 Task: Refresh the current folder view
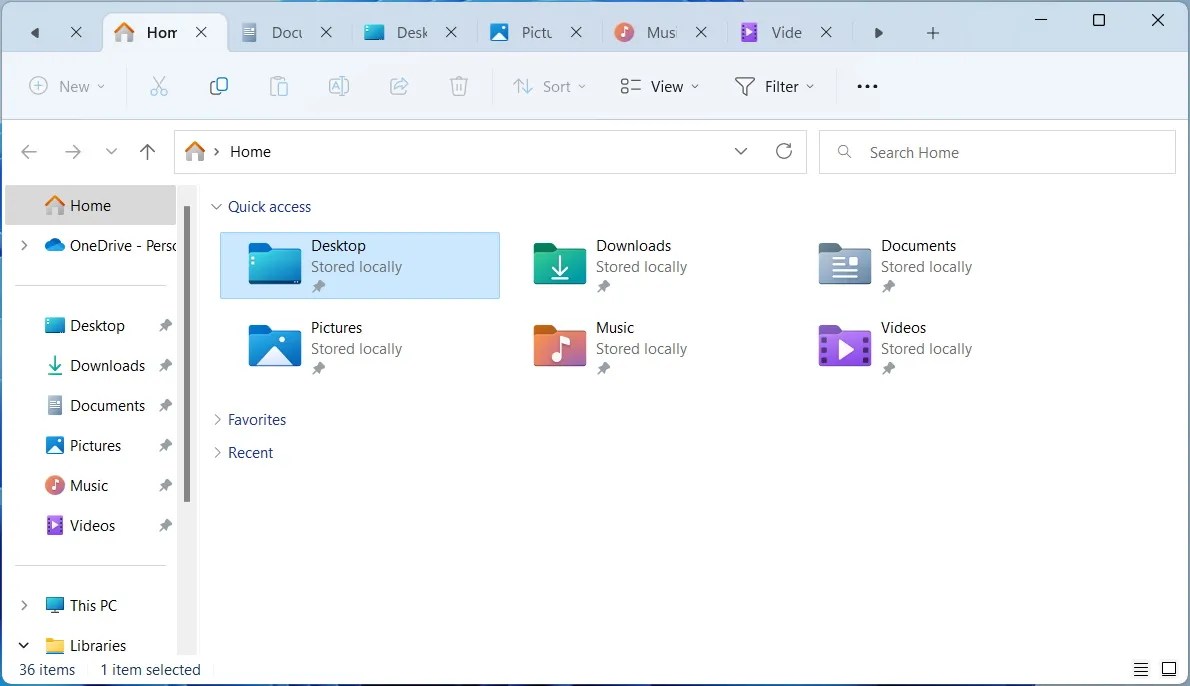coord(784,151)
